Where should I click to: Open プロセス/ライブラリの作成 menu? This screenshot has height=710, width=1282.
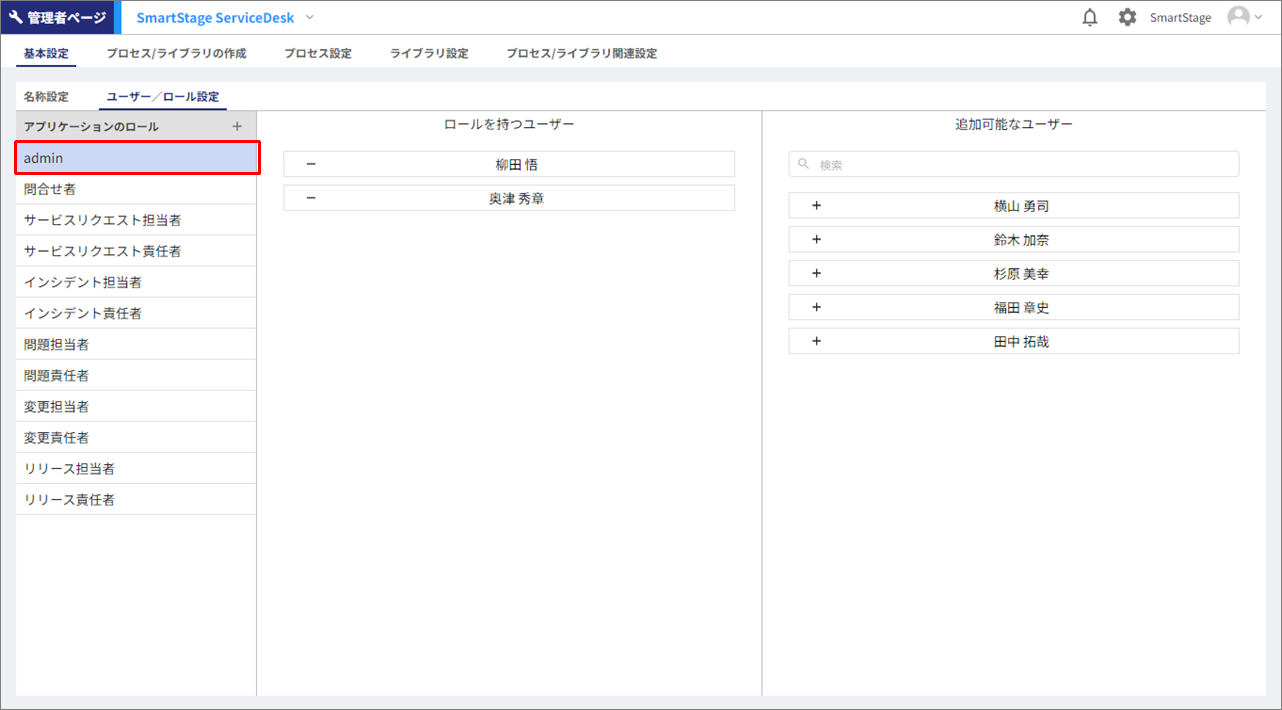pos(176,54)
